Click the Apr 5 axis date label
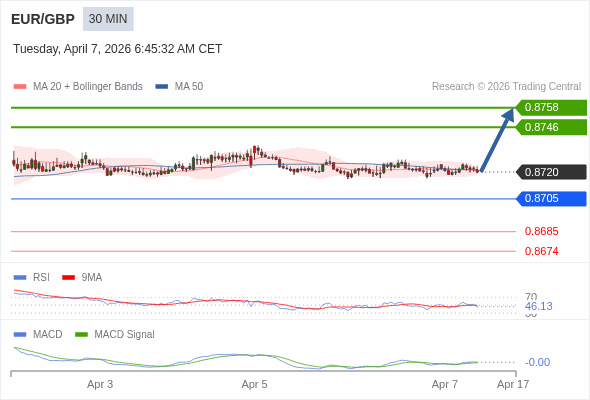 [254, 385]
